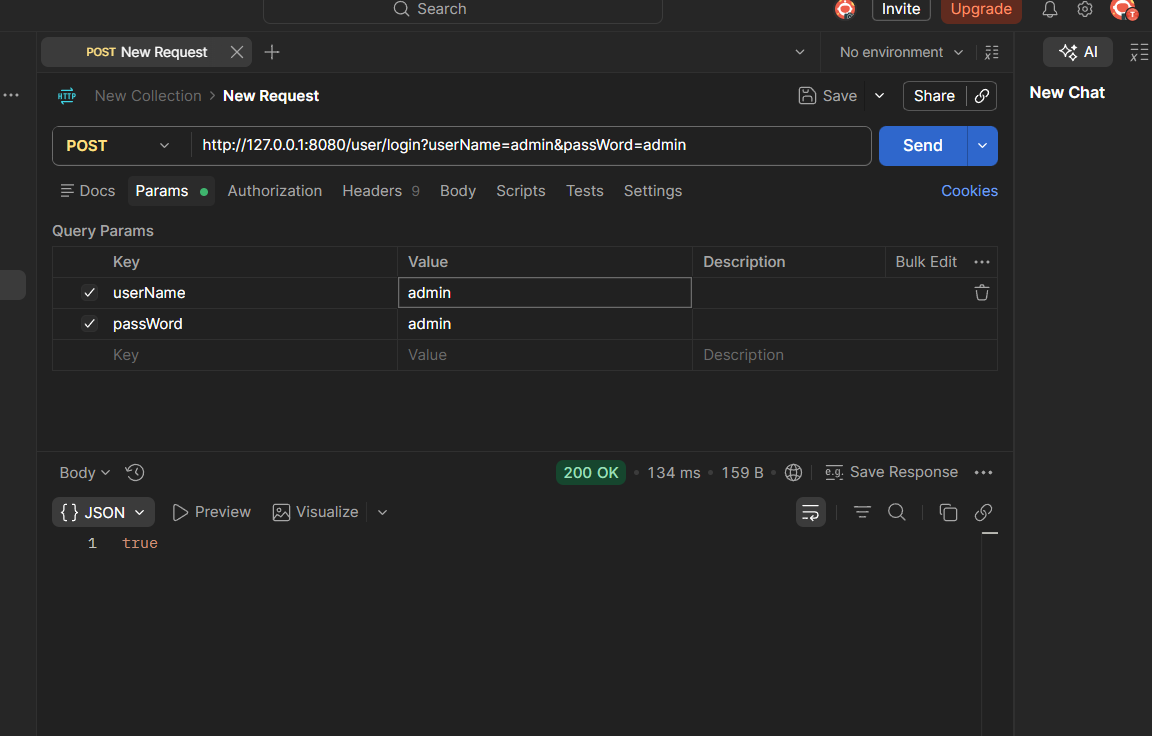The height and width of the screenshot is (736, 1152).
Task: Click the top Search bar
Action: [x=463, y=10]
